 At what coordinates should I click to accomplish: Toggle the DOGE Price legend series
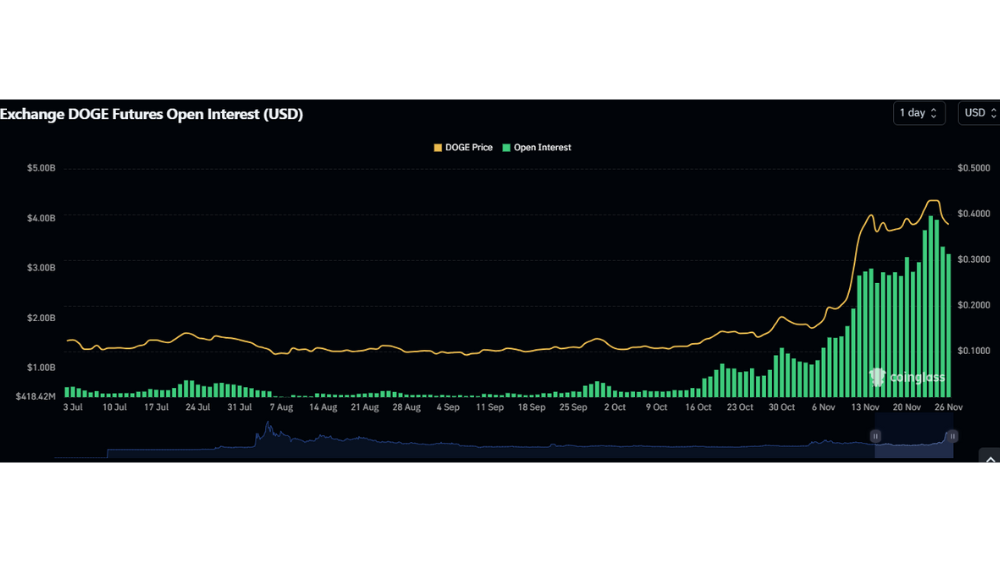463,147
